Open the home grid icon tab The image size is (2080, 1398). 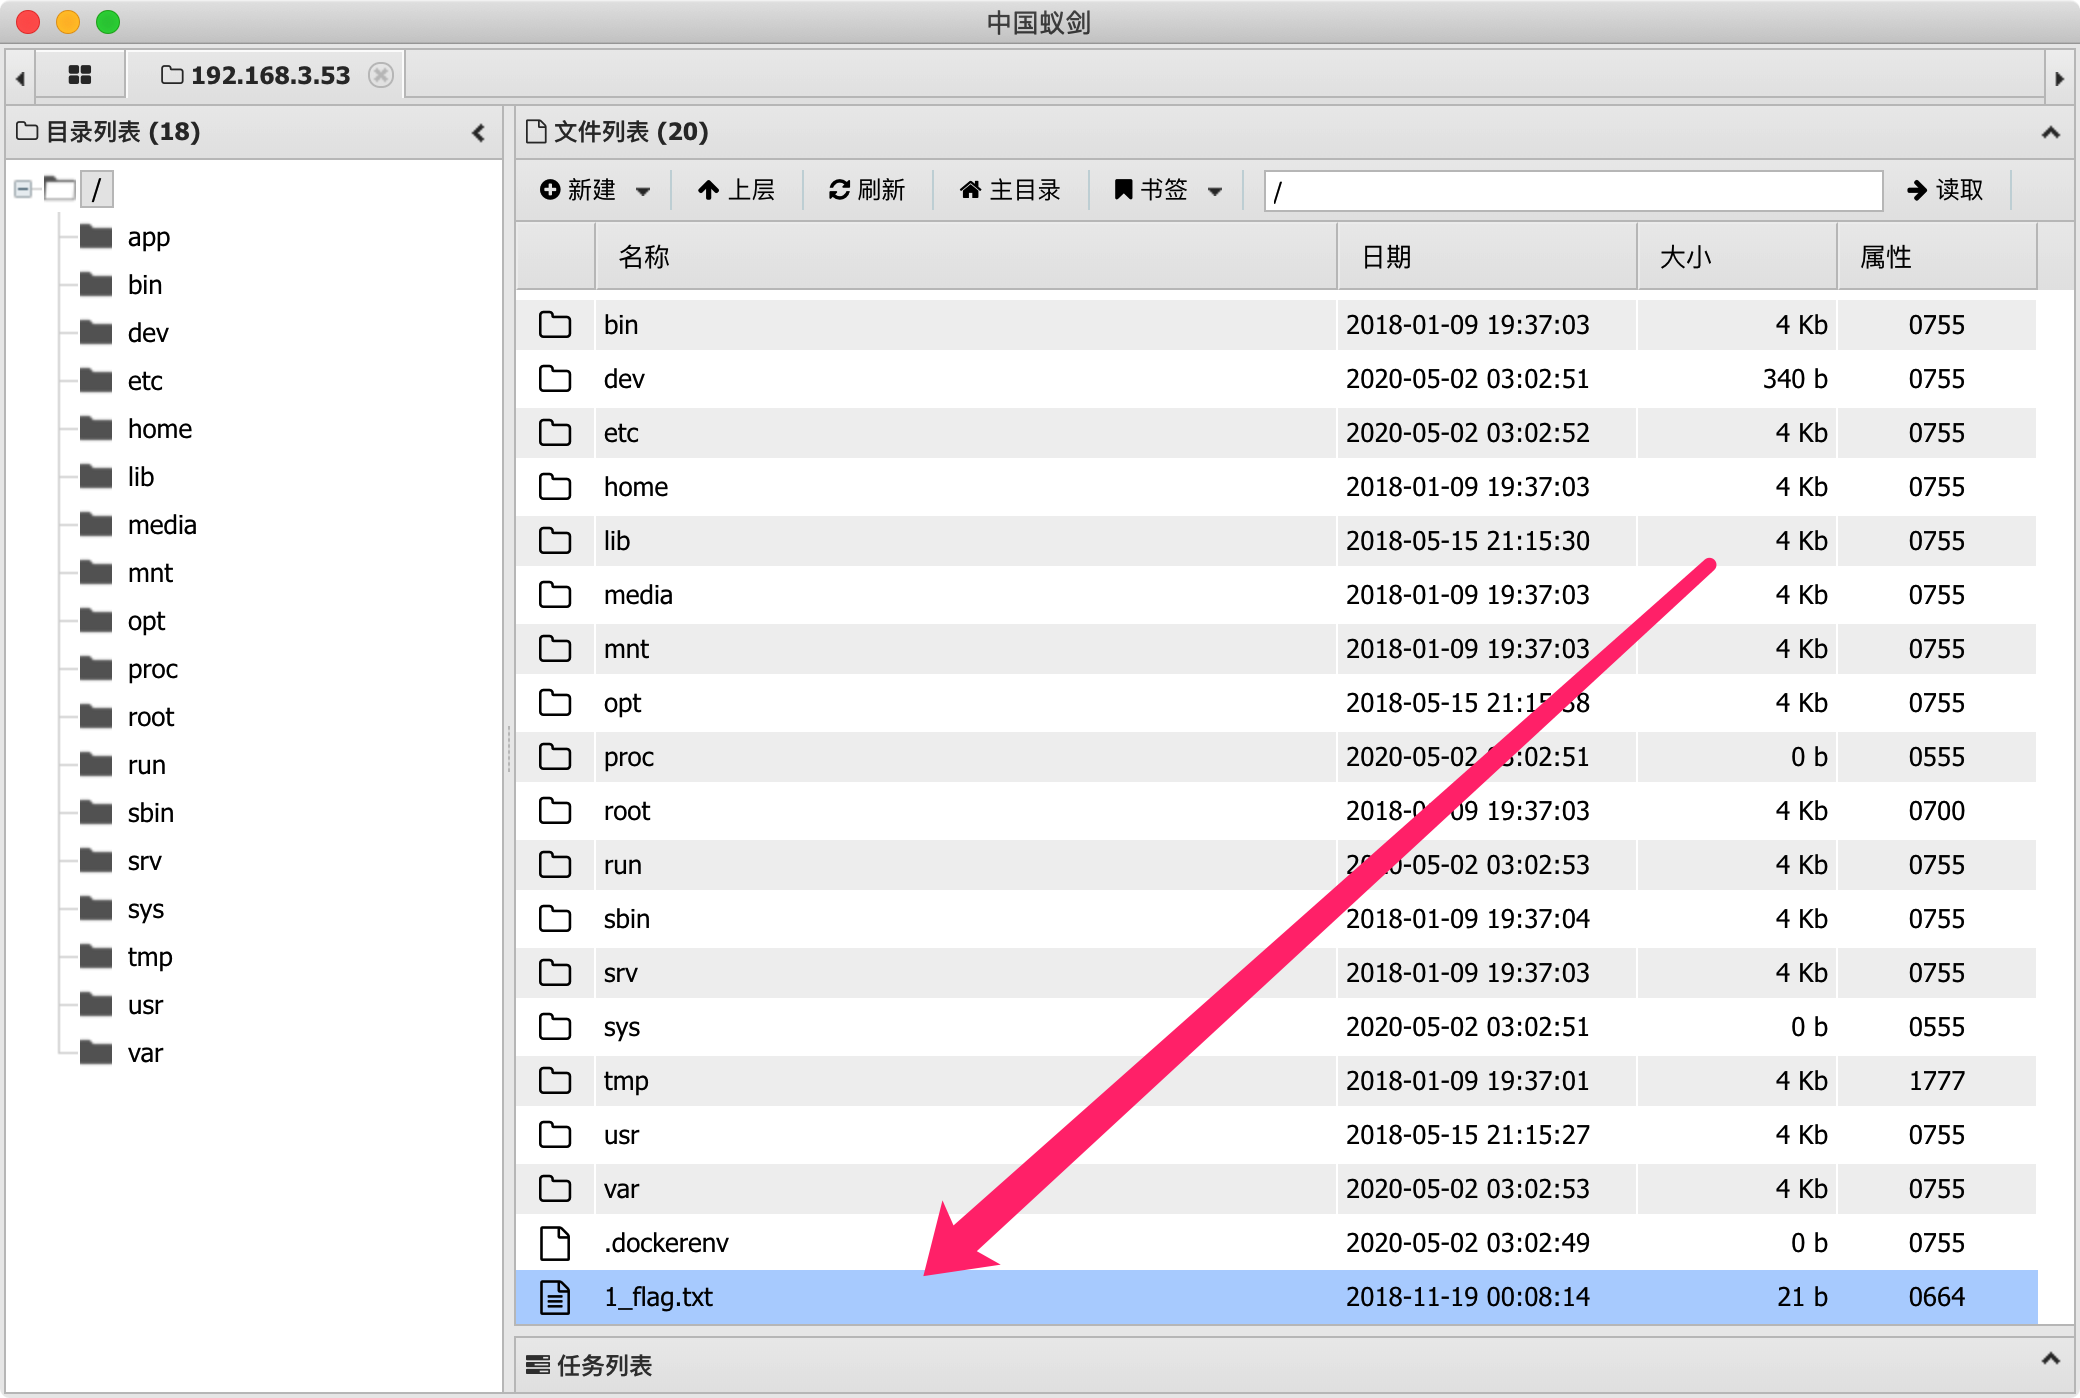pos(80,75)
